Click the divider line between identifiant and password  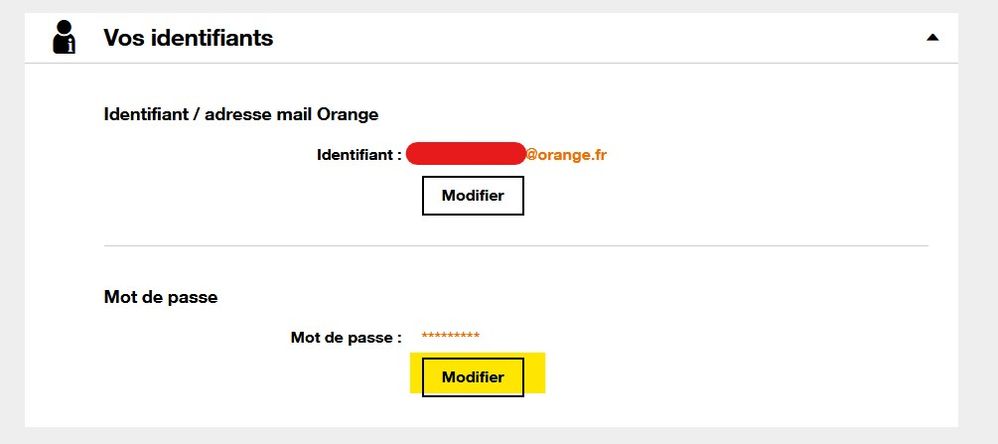coord(516,245)
